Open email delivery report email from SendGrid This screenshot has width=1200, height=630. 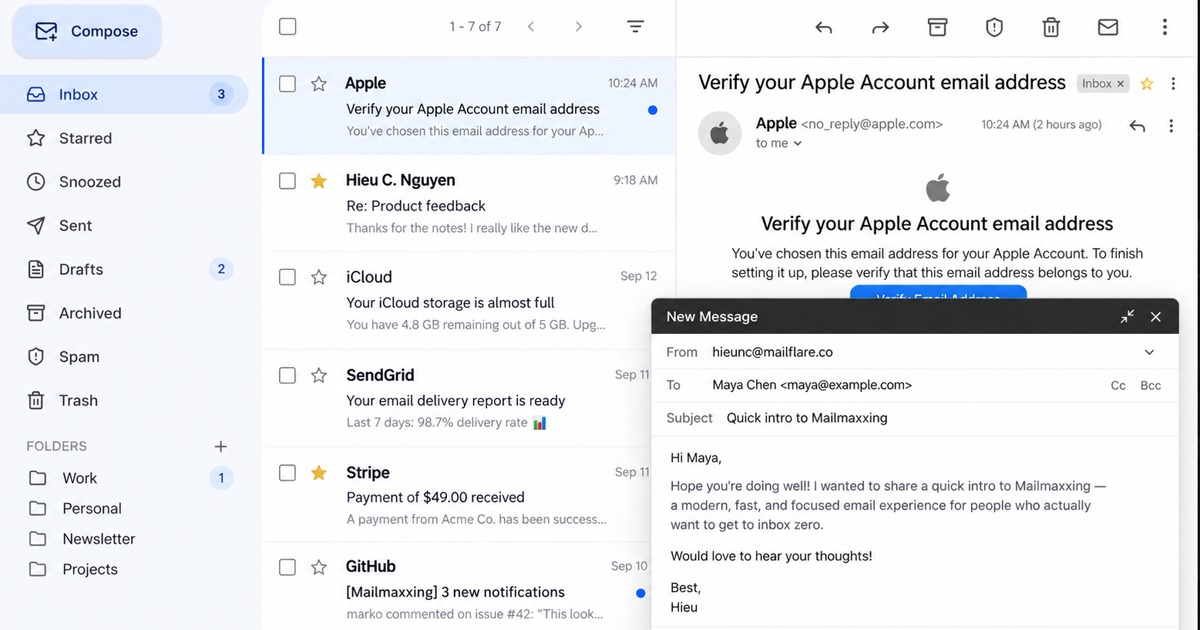tap(469, 399)
